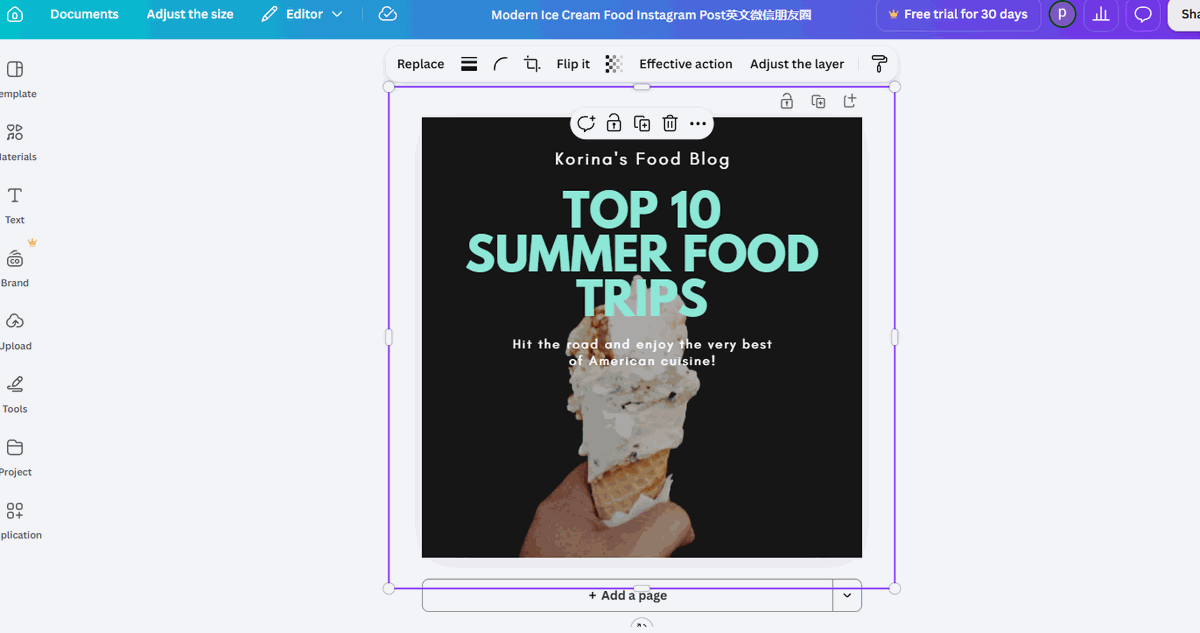This screenshot has width=1200, height=633.
Task: Open the Upload sidebar panel
Action: click(x=15, y=331)
